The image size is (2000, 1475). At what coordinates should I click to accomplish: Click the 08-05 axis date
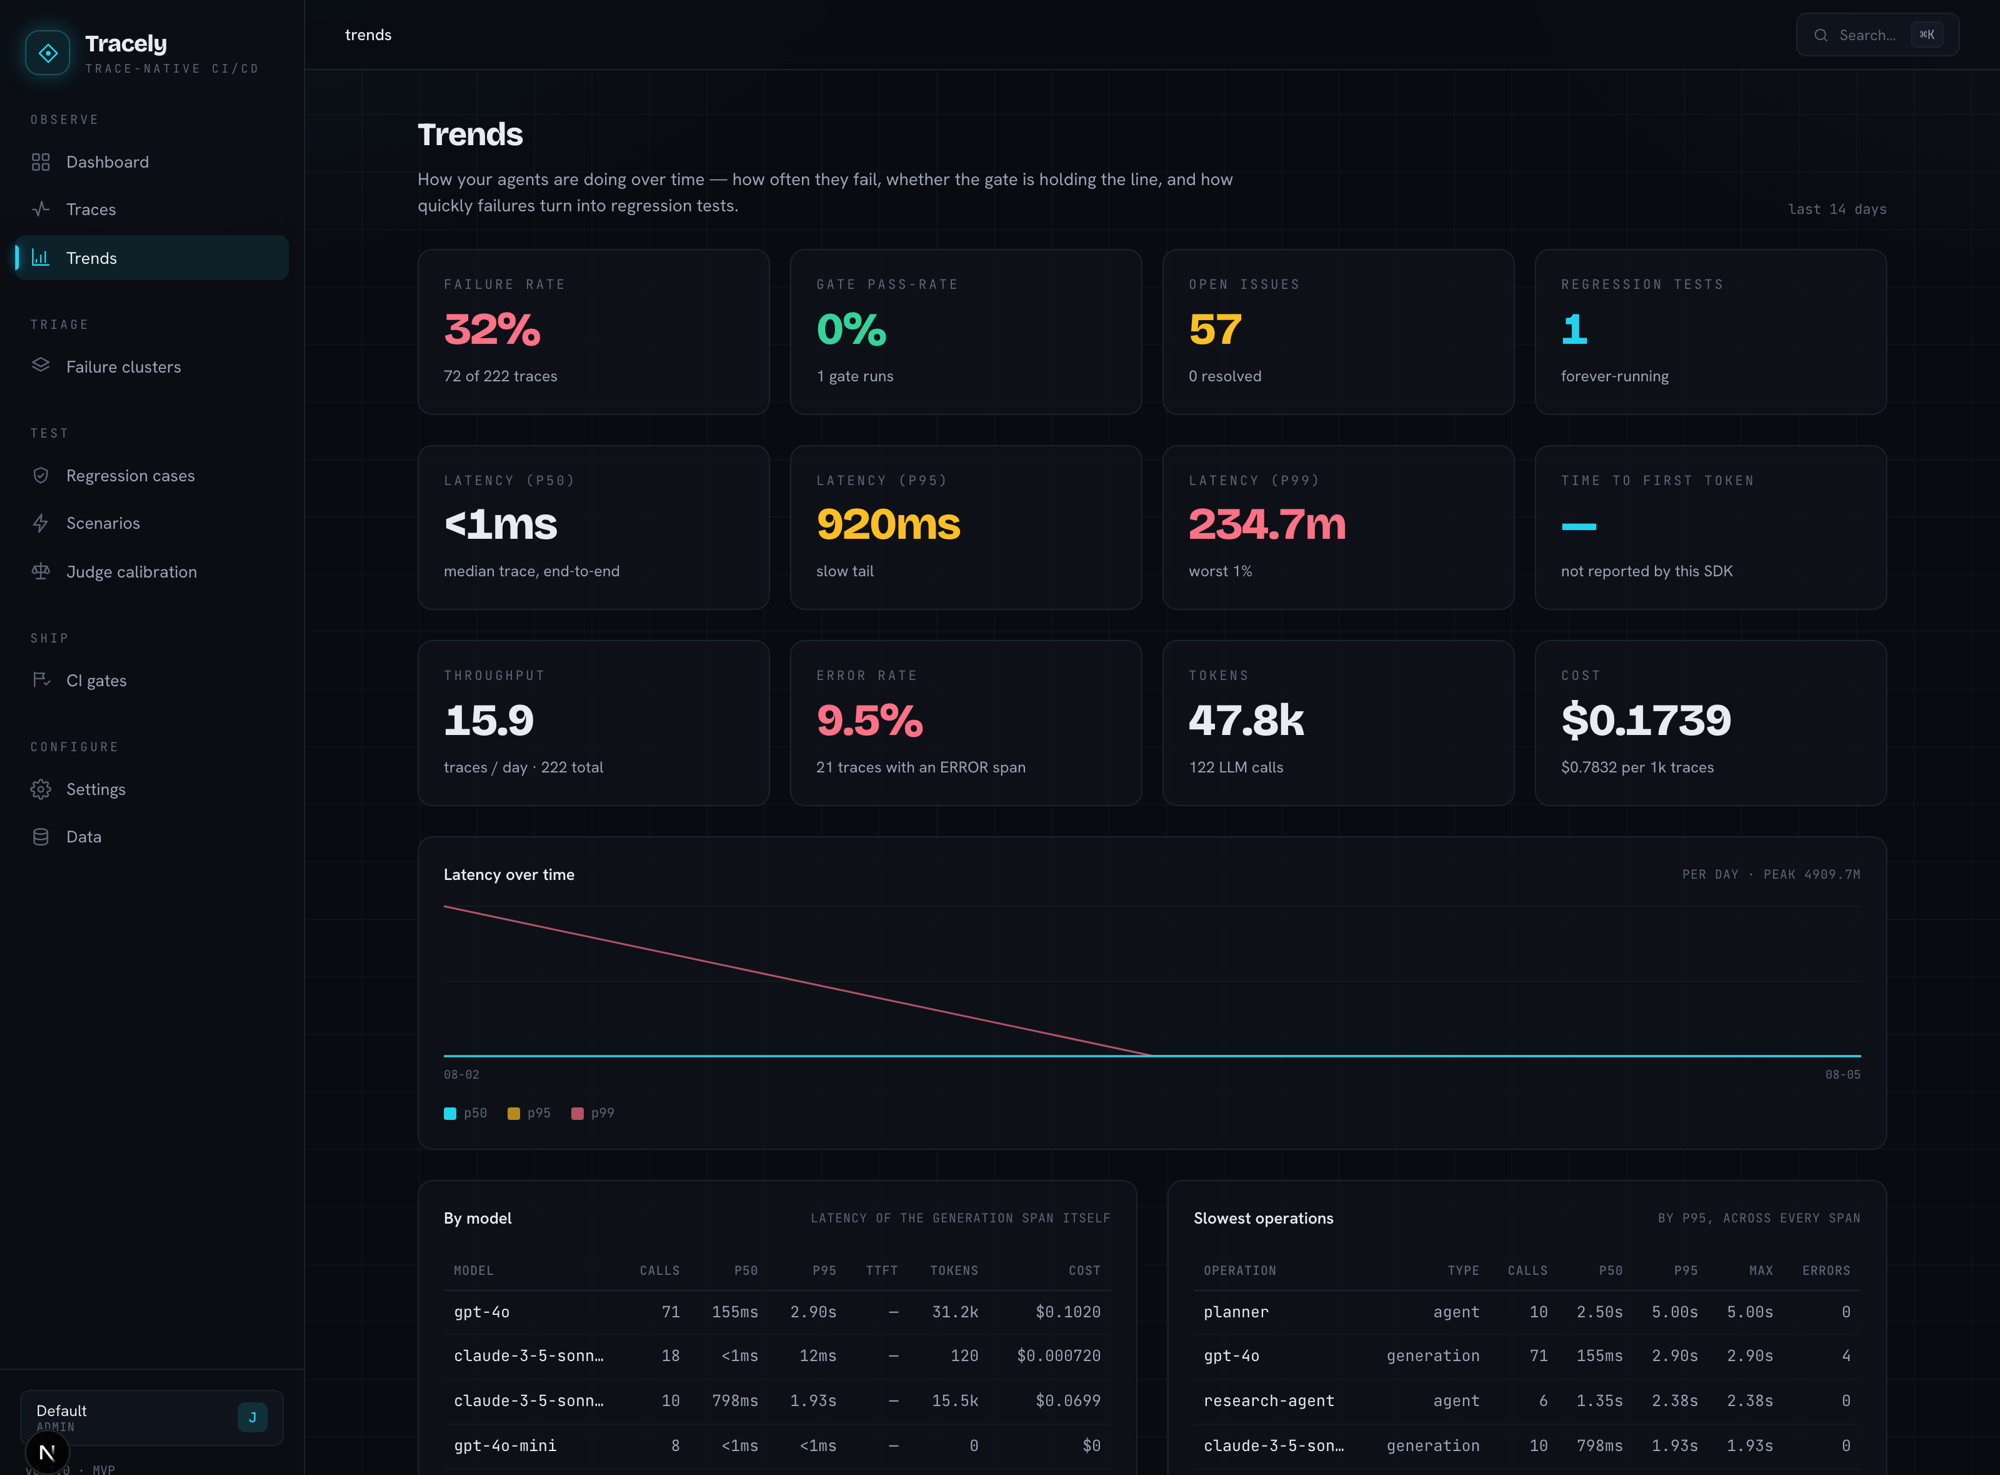1843,1075
